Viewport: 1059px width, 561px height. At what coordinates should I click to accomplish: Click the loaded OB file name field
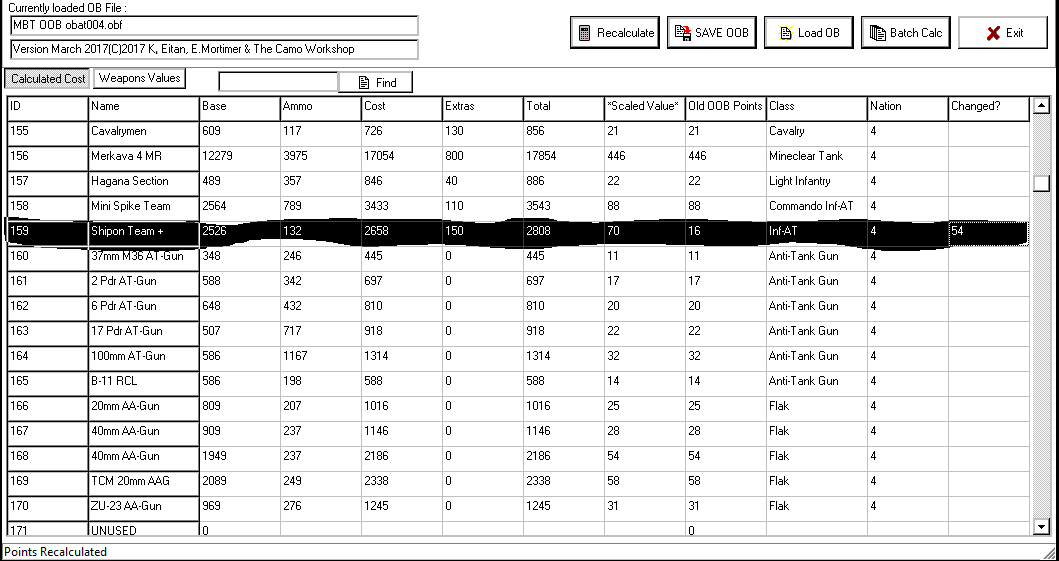pyautogui.click(x=214, y=25)
